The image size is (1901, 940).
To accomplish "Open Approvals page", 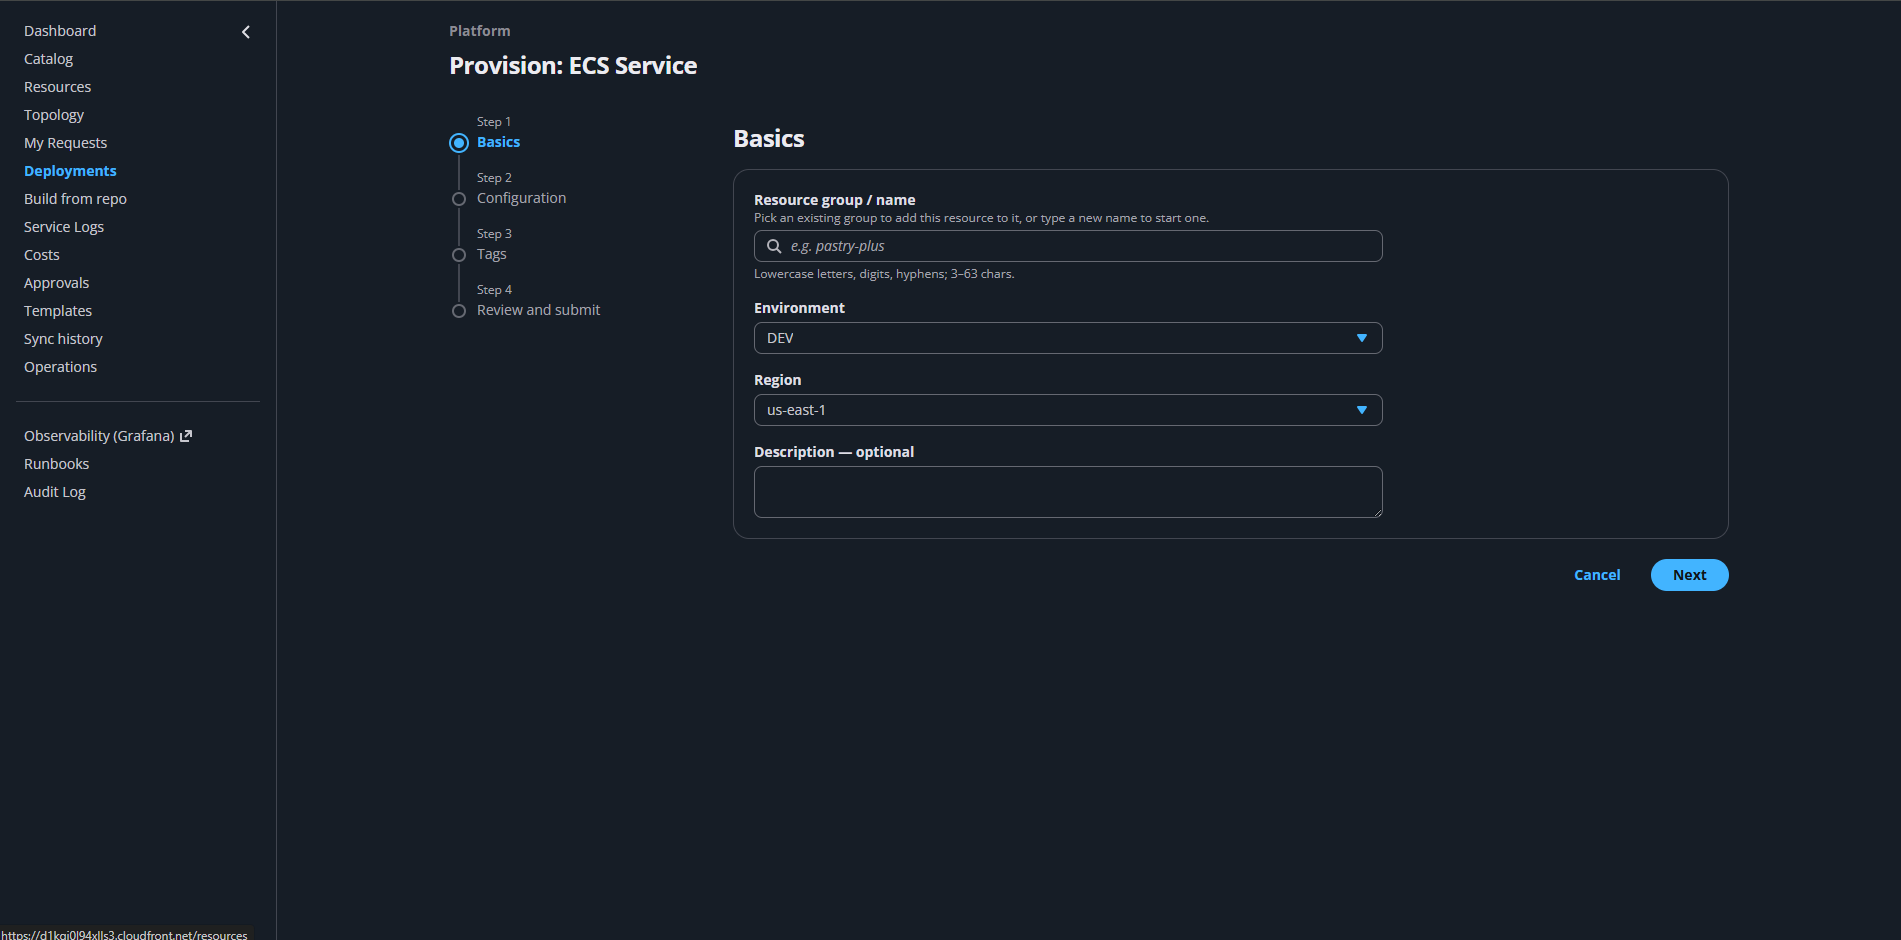I will click(56, 283).
